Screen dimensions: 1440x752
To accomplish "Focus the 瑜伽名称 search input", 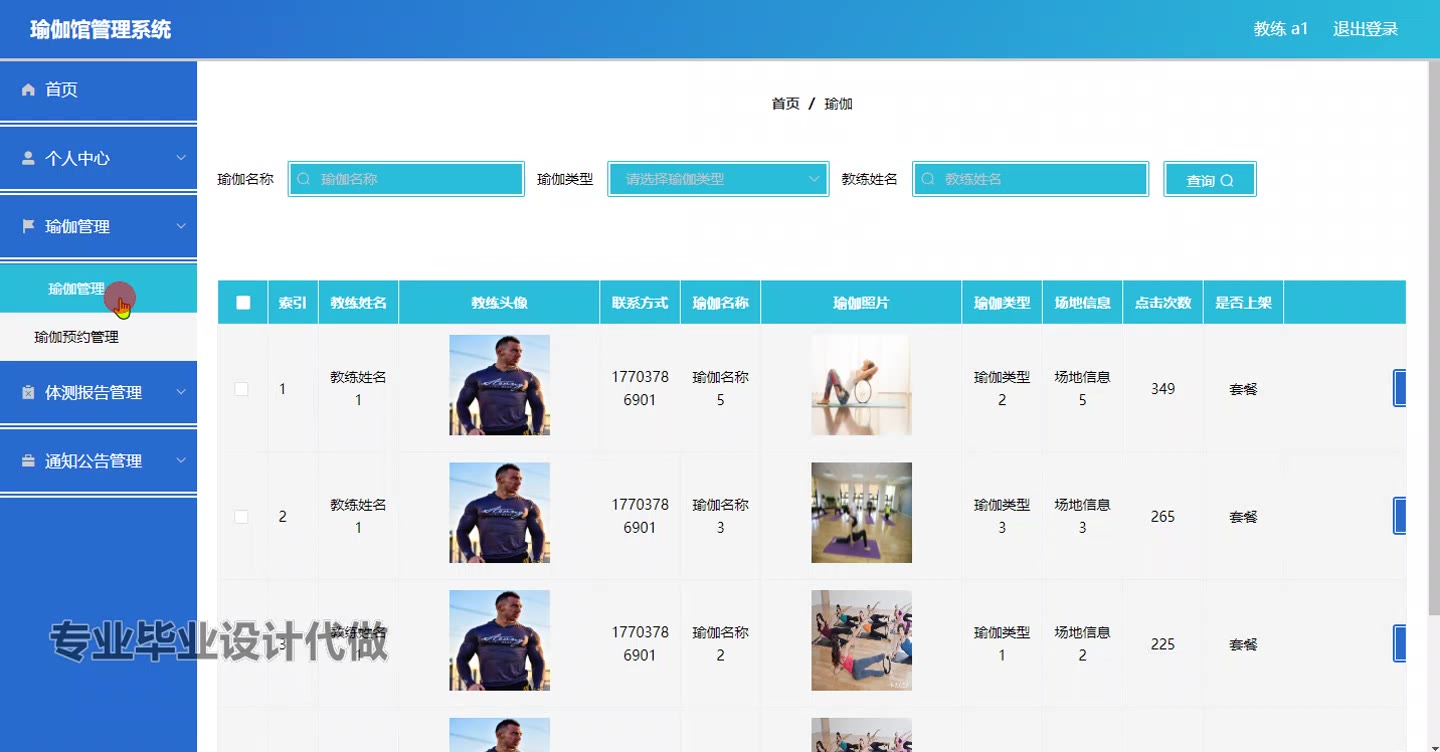I will [x=406, y=179].
